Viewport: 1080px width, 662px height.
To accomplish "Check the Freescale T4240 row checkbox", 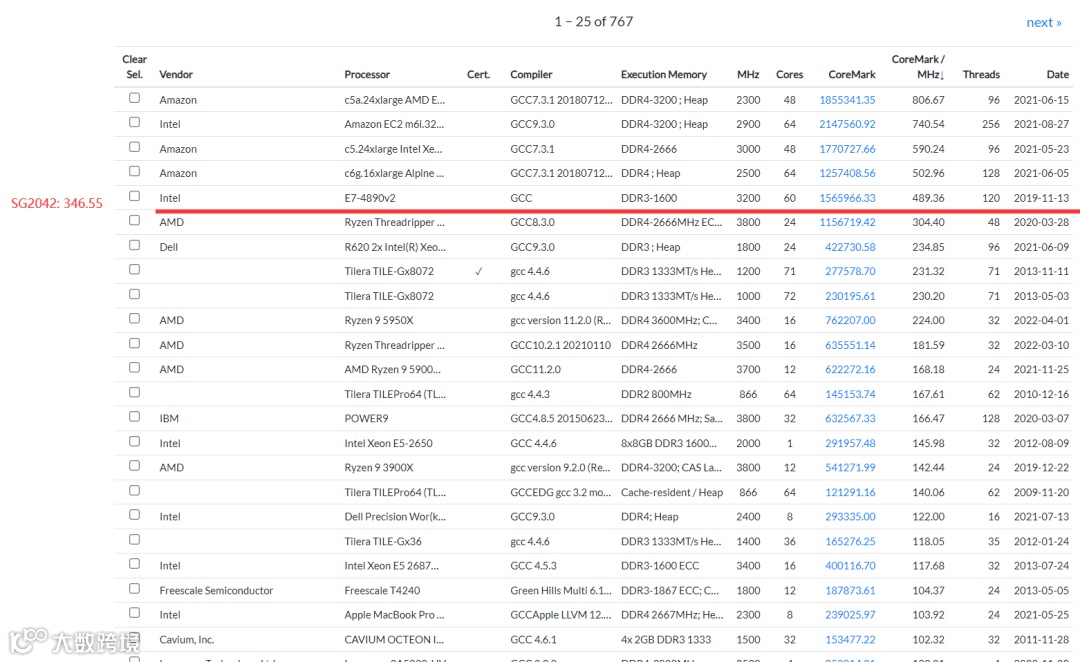I will pyautogui.click(x=134, y=588).
